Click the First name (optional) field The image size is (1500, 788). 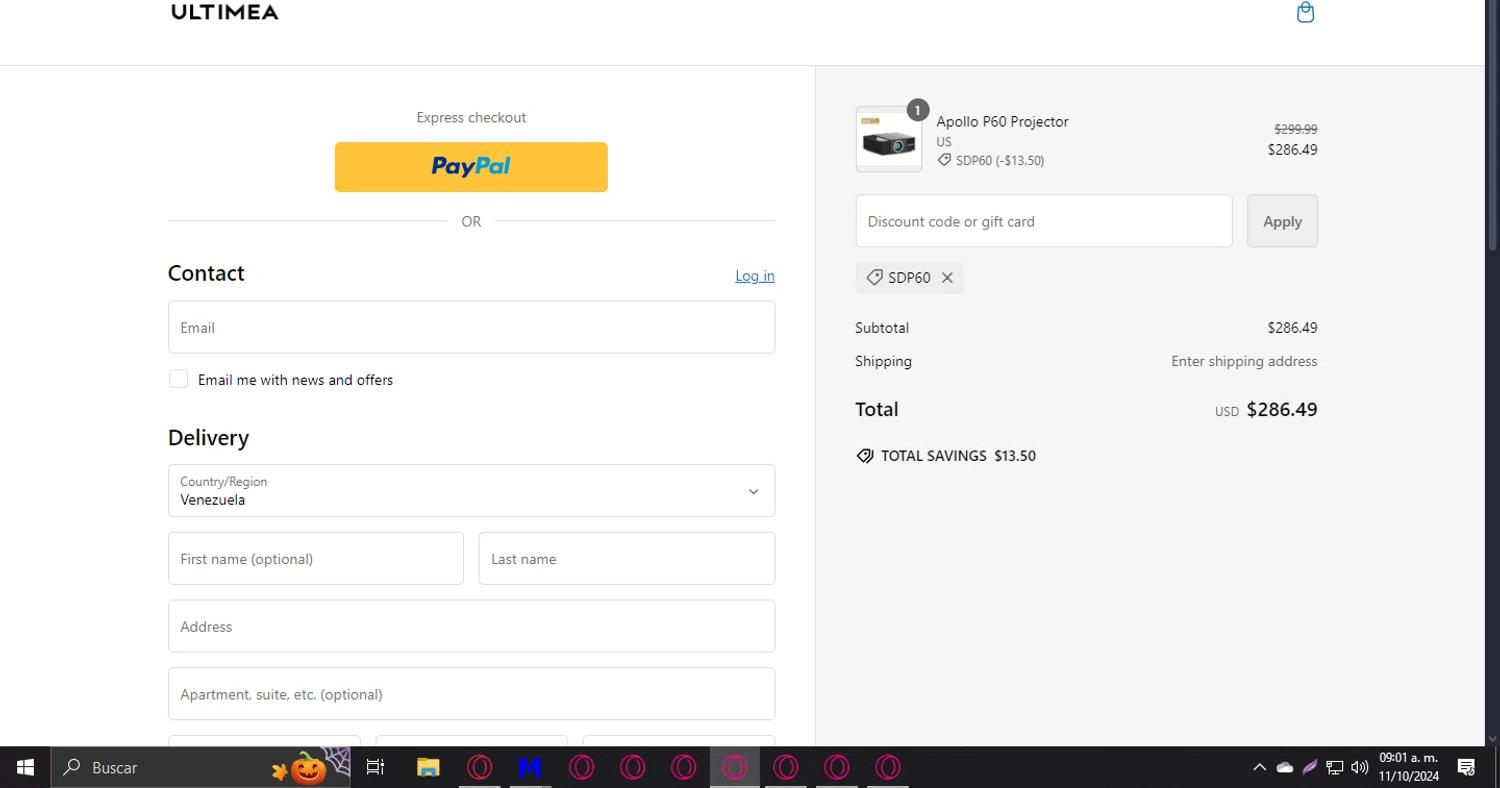[x=316, y=559]
